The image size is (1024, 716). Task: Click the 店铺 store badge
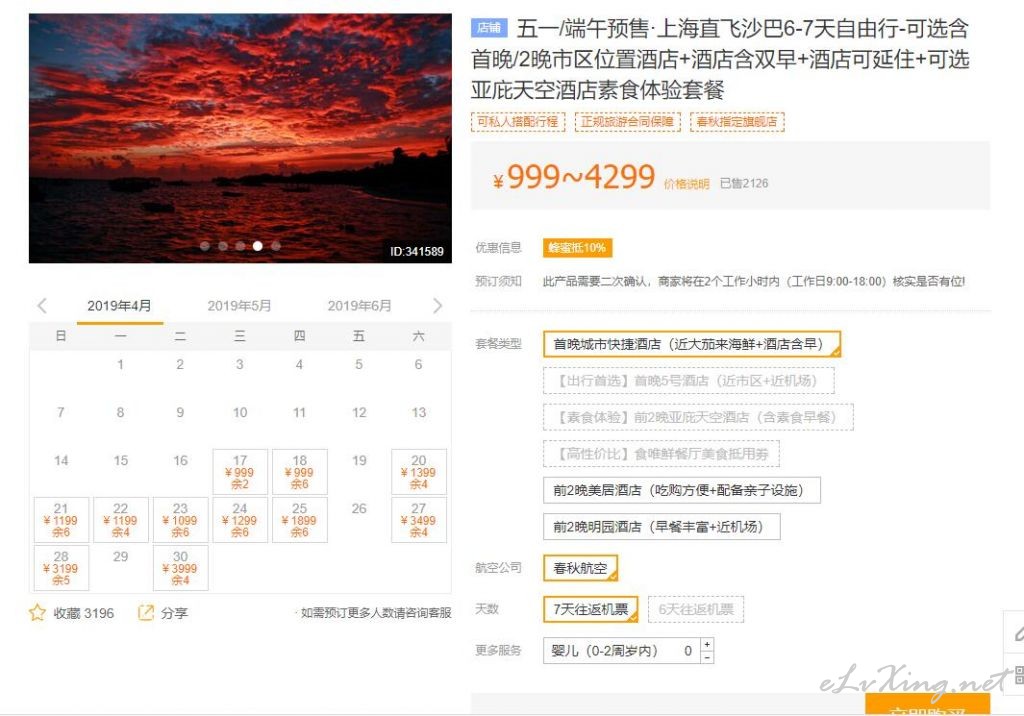tap(488, 27)
